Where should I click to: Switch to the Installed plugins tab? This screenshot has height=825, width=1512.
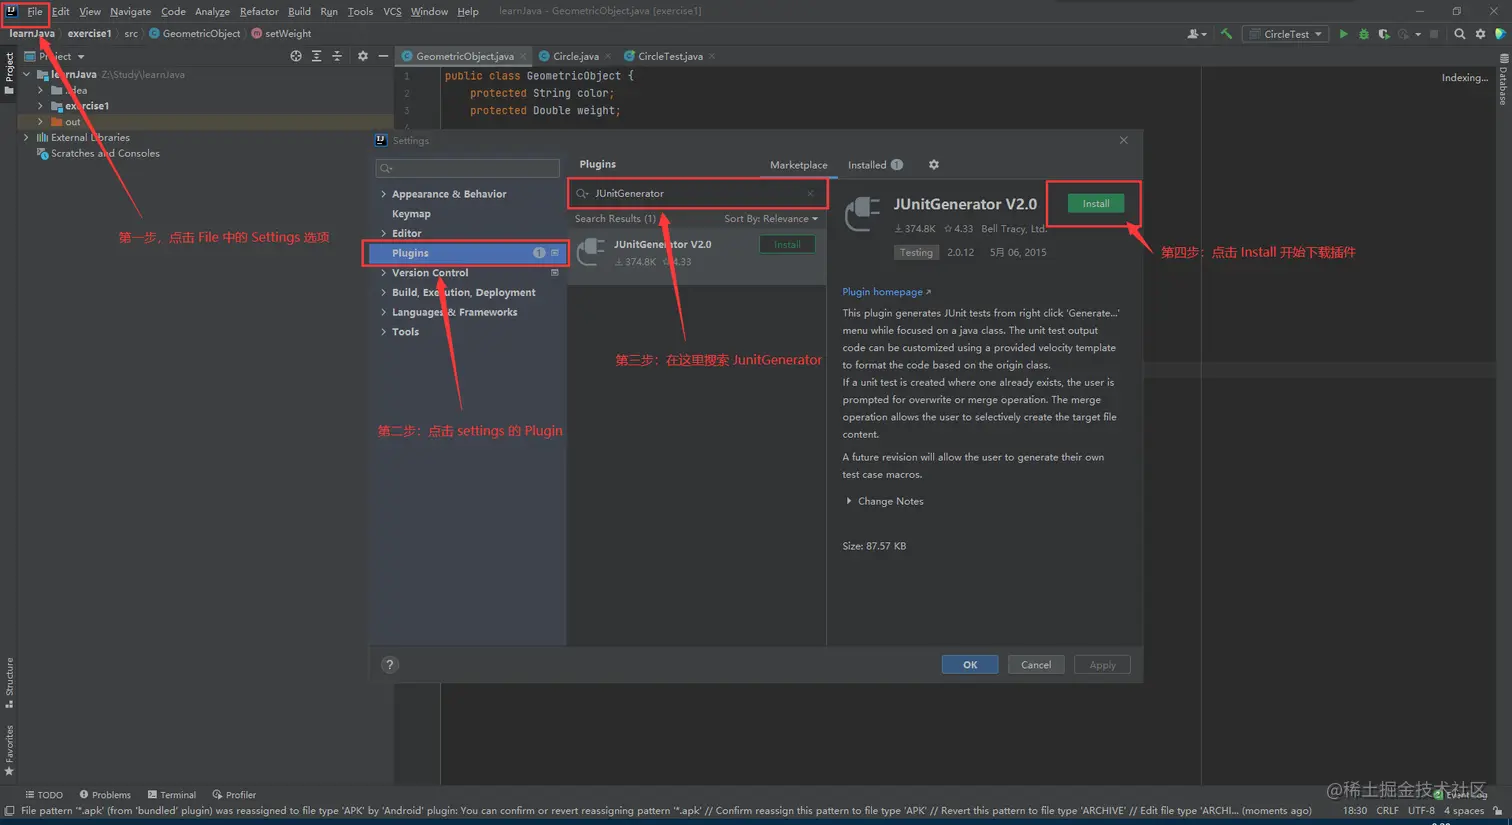coord(866,164)
